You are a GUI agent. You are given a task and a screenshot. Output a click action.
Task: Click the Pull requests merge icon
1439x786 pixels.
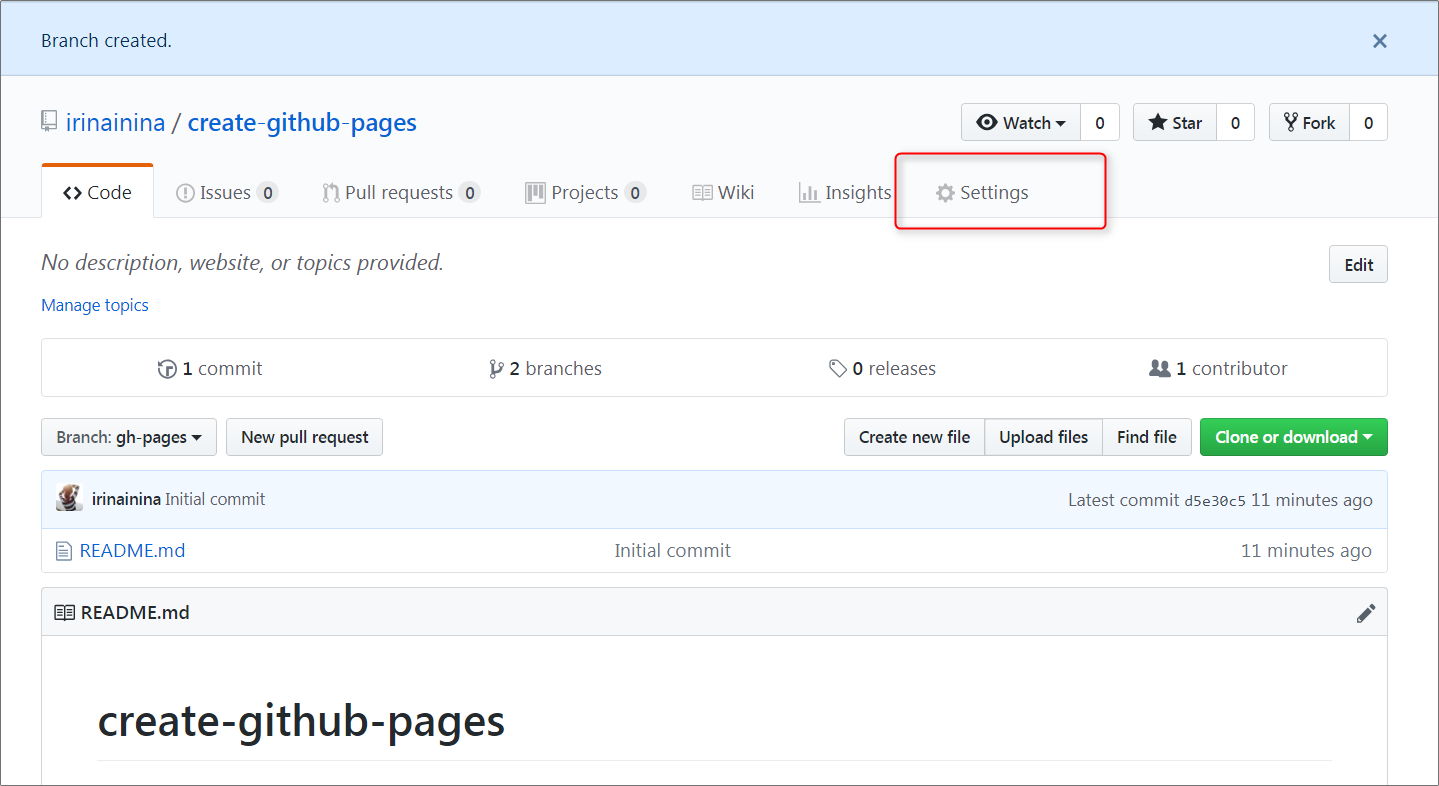click(x=331, y=193)
